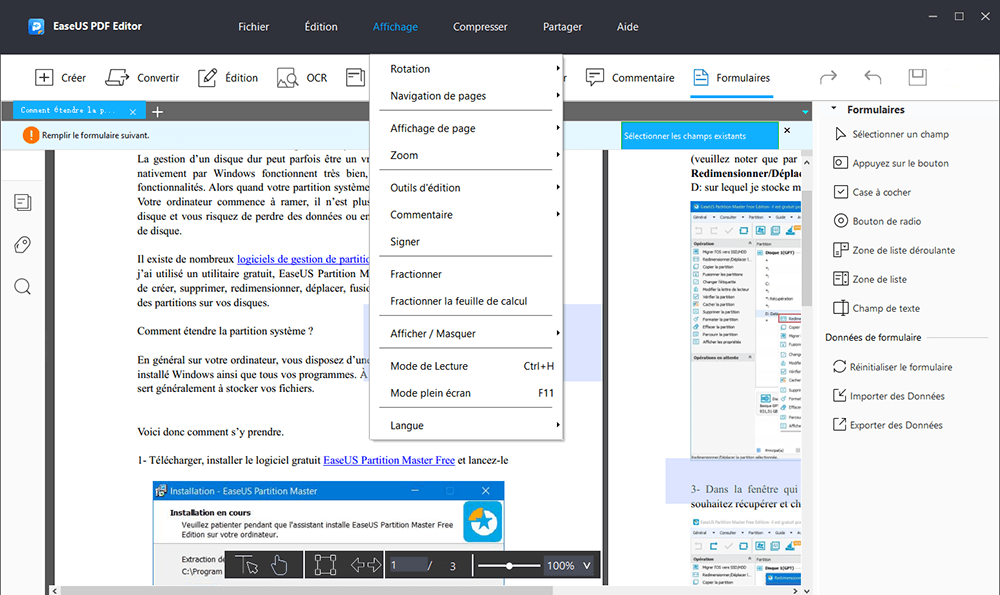
Task: Click the Créer toolbar icon
Action: tap(44, 78)
